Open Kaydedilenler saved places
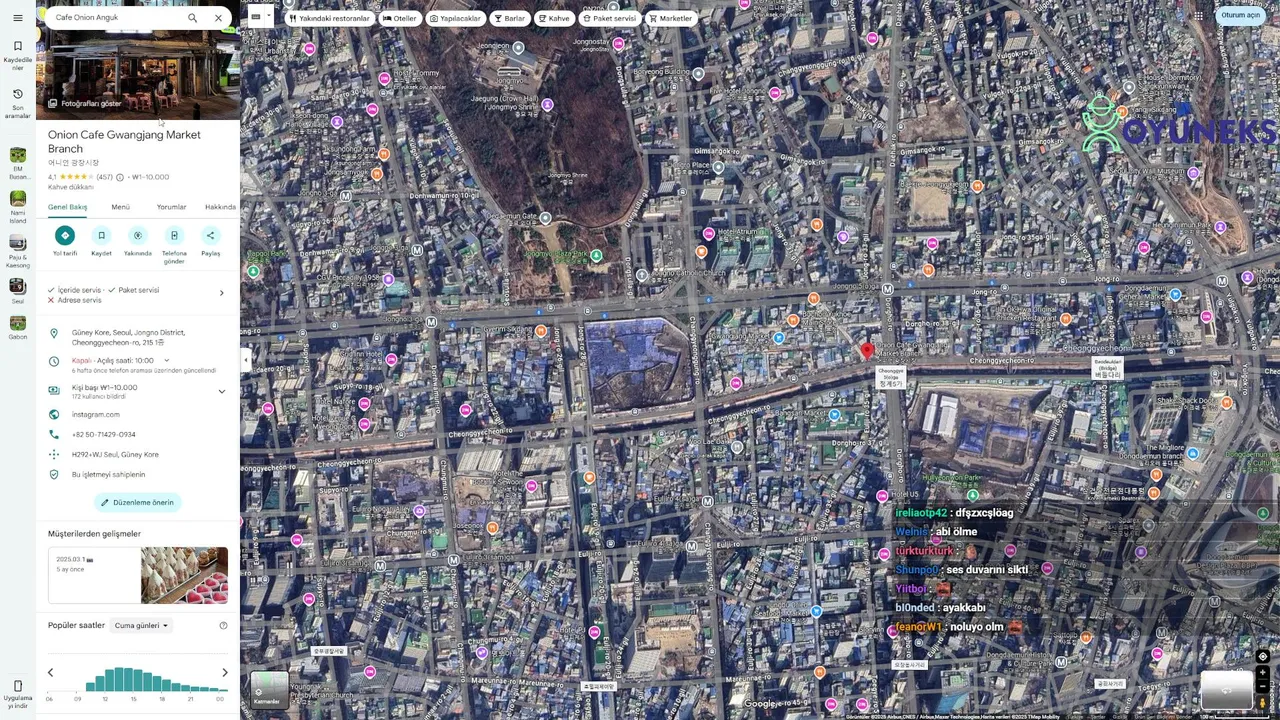The height and width of the screenshot is (720, 1280). [17, 55]
